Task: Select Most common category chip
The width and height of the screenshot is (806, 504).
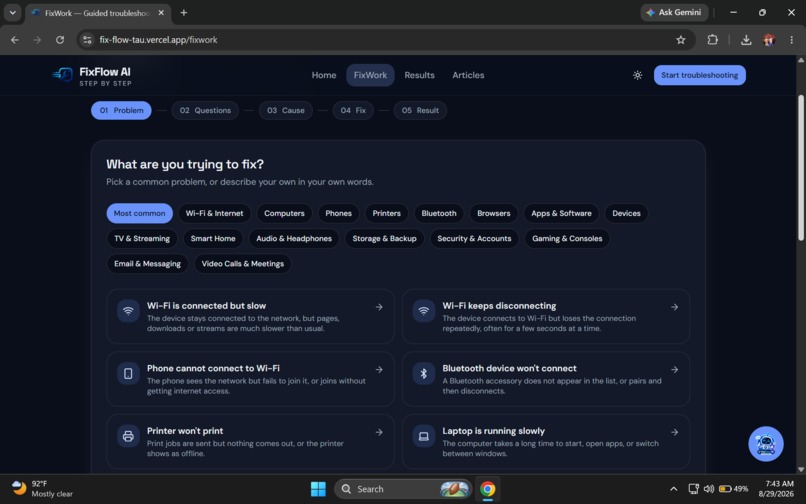Action: point(139,213)
